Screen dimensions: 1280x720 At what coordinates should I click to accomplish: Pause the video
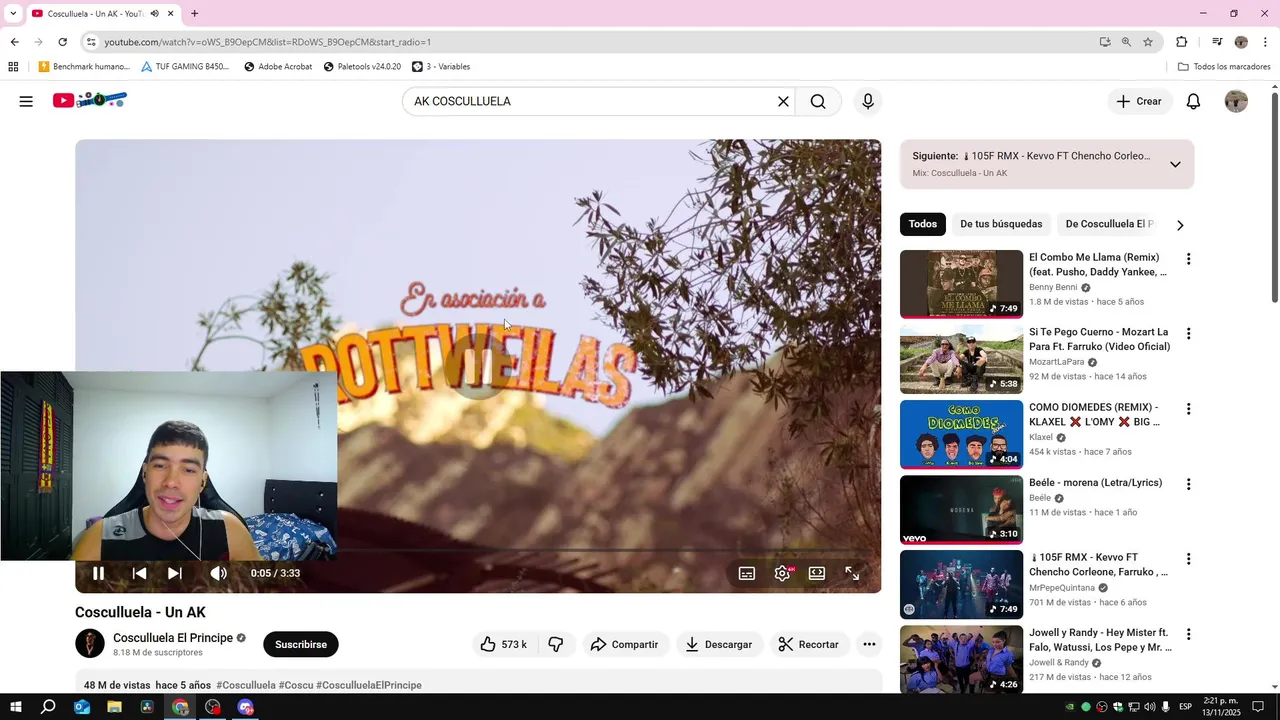[x=98, y=573]
